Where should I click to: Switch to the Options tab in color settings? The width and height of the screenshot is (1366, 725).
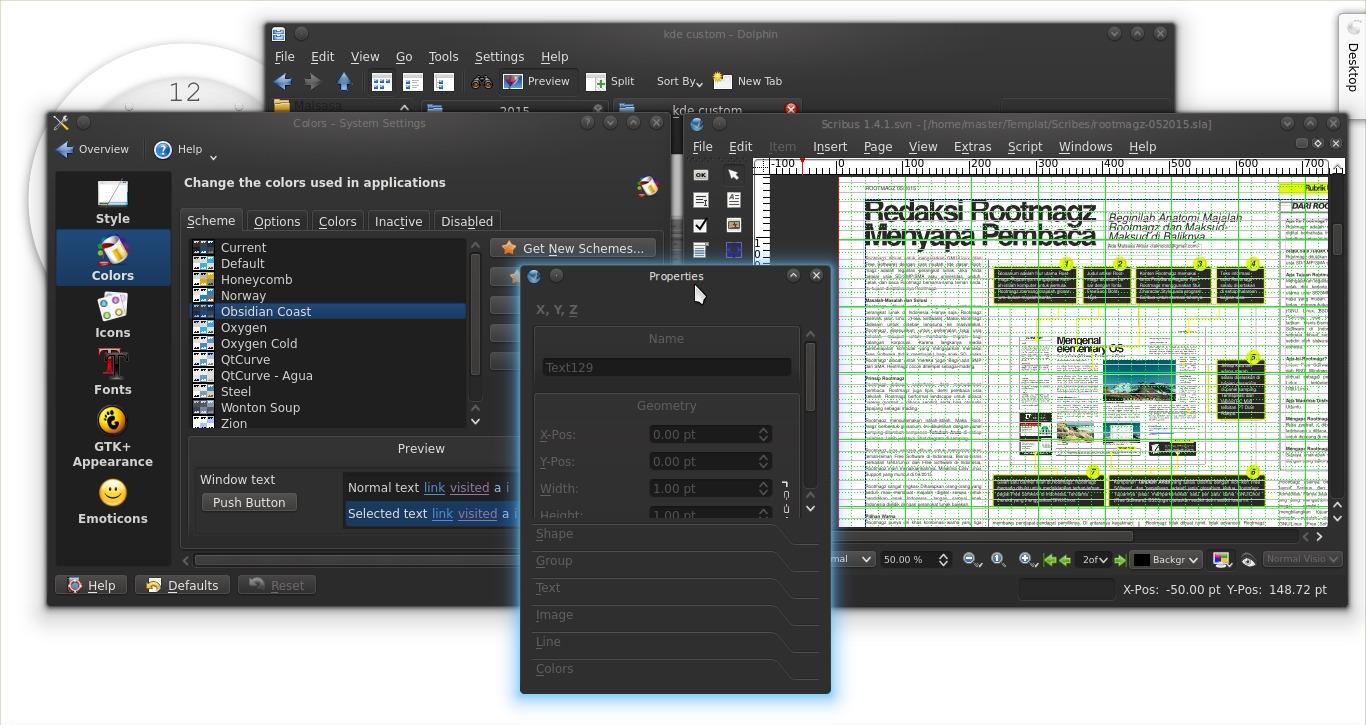(x=276, y=221)
